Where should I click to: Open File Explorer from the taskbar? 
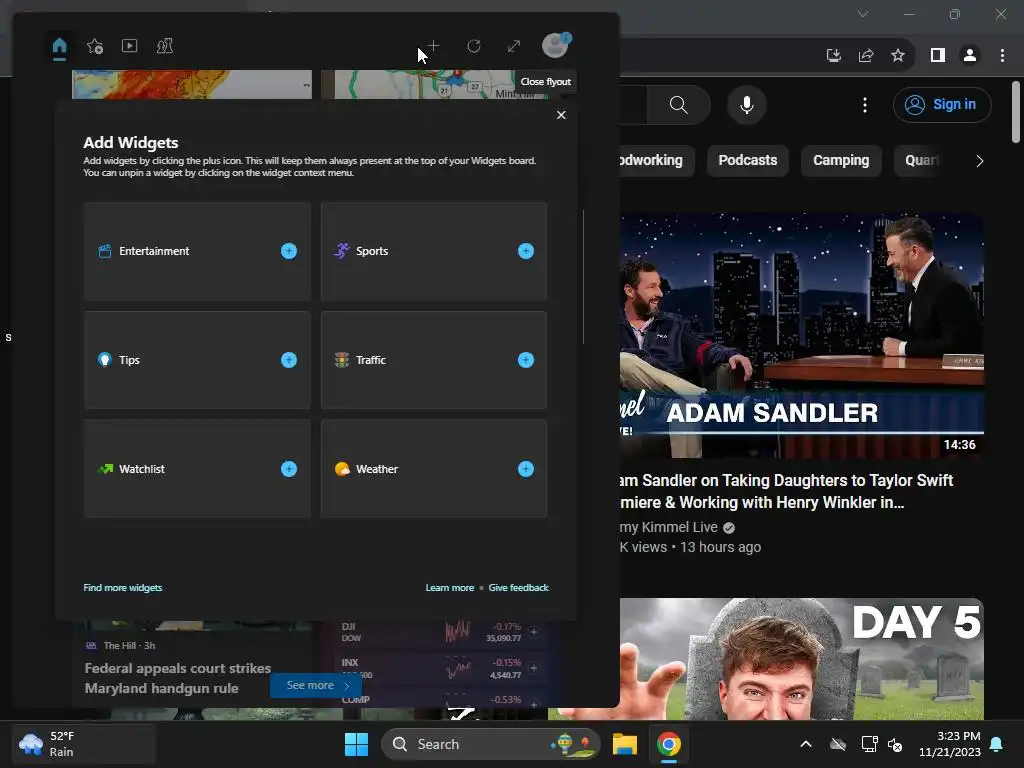point(624,744)
